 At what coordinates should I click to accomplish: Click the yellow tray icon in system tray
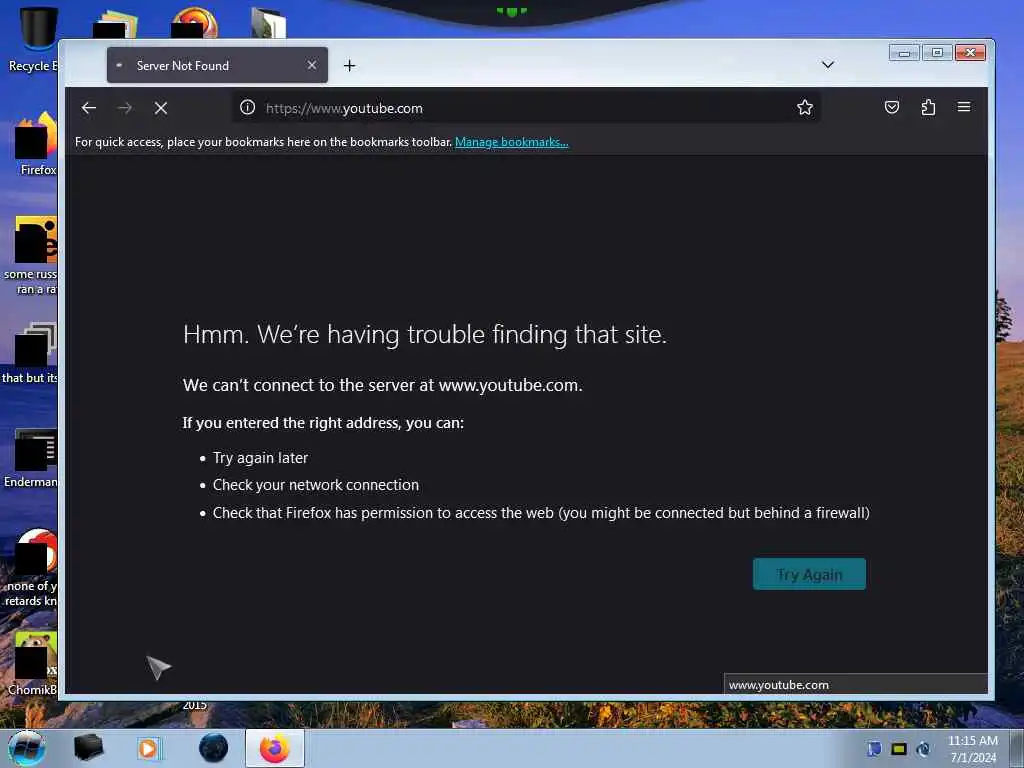(x=899, y=749)
